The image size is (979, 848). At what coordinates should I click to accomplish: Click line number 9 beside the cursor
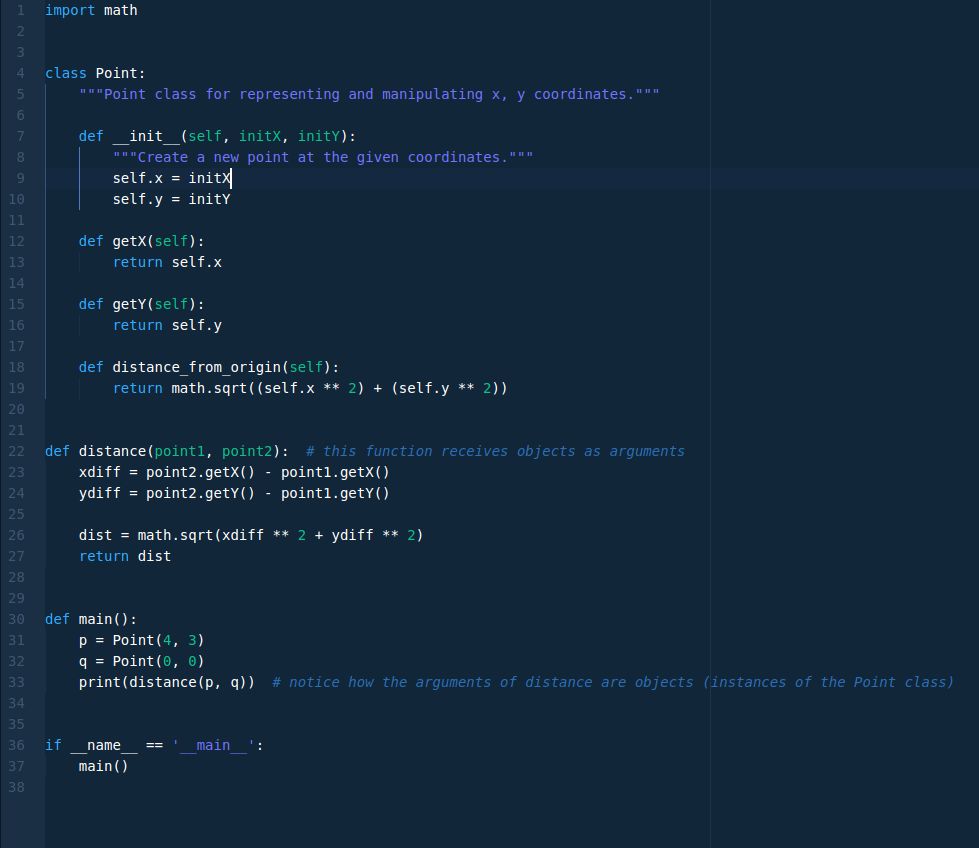pos(18,178)
